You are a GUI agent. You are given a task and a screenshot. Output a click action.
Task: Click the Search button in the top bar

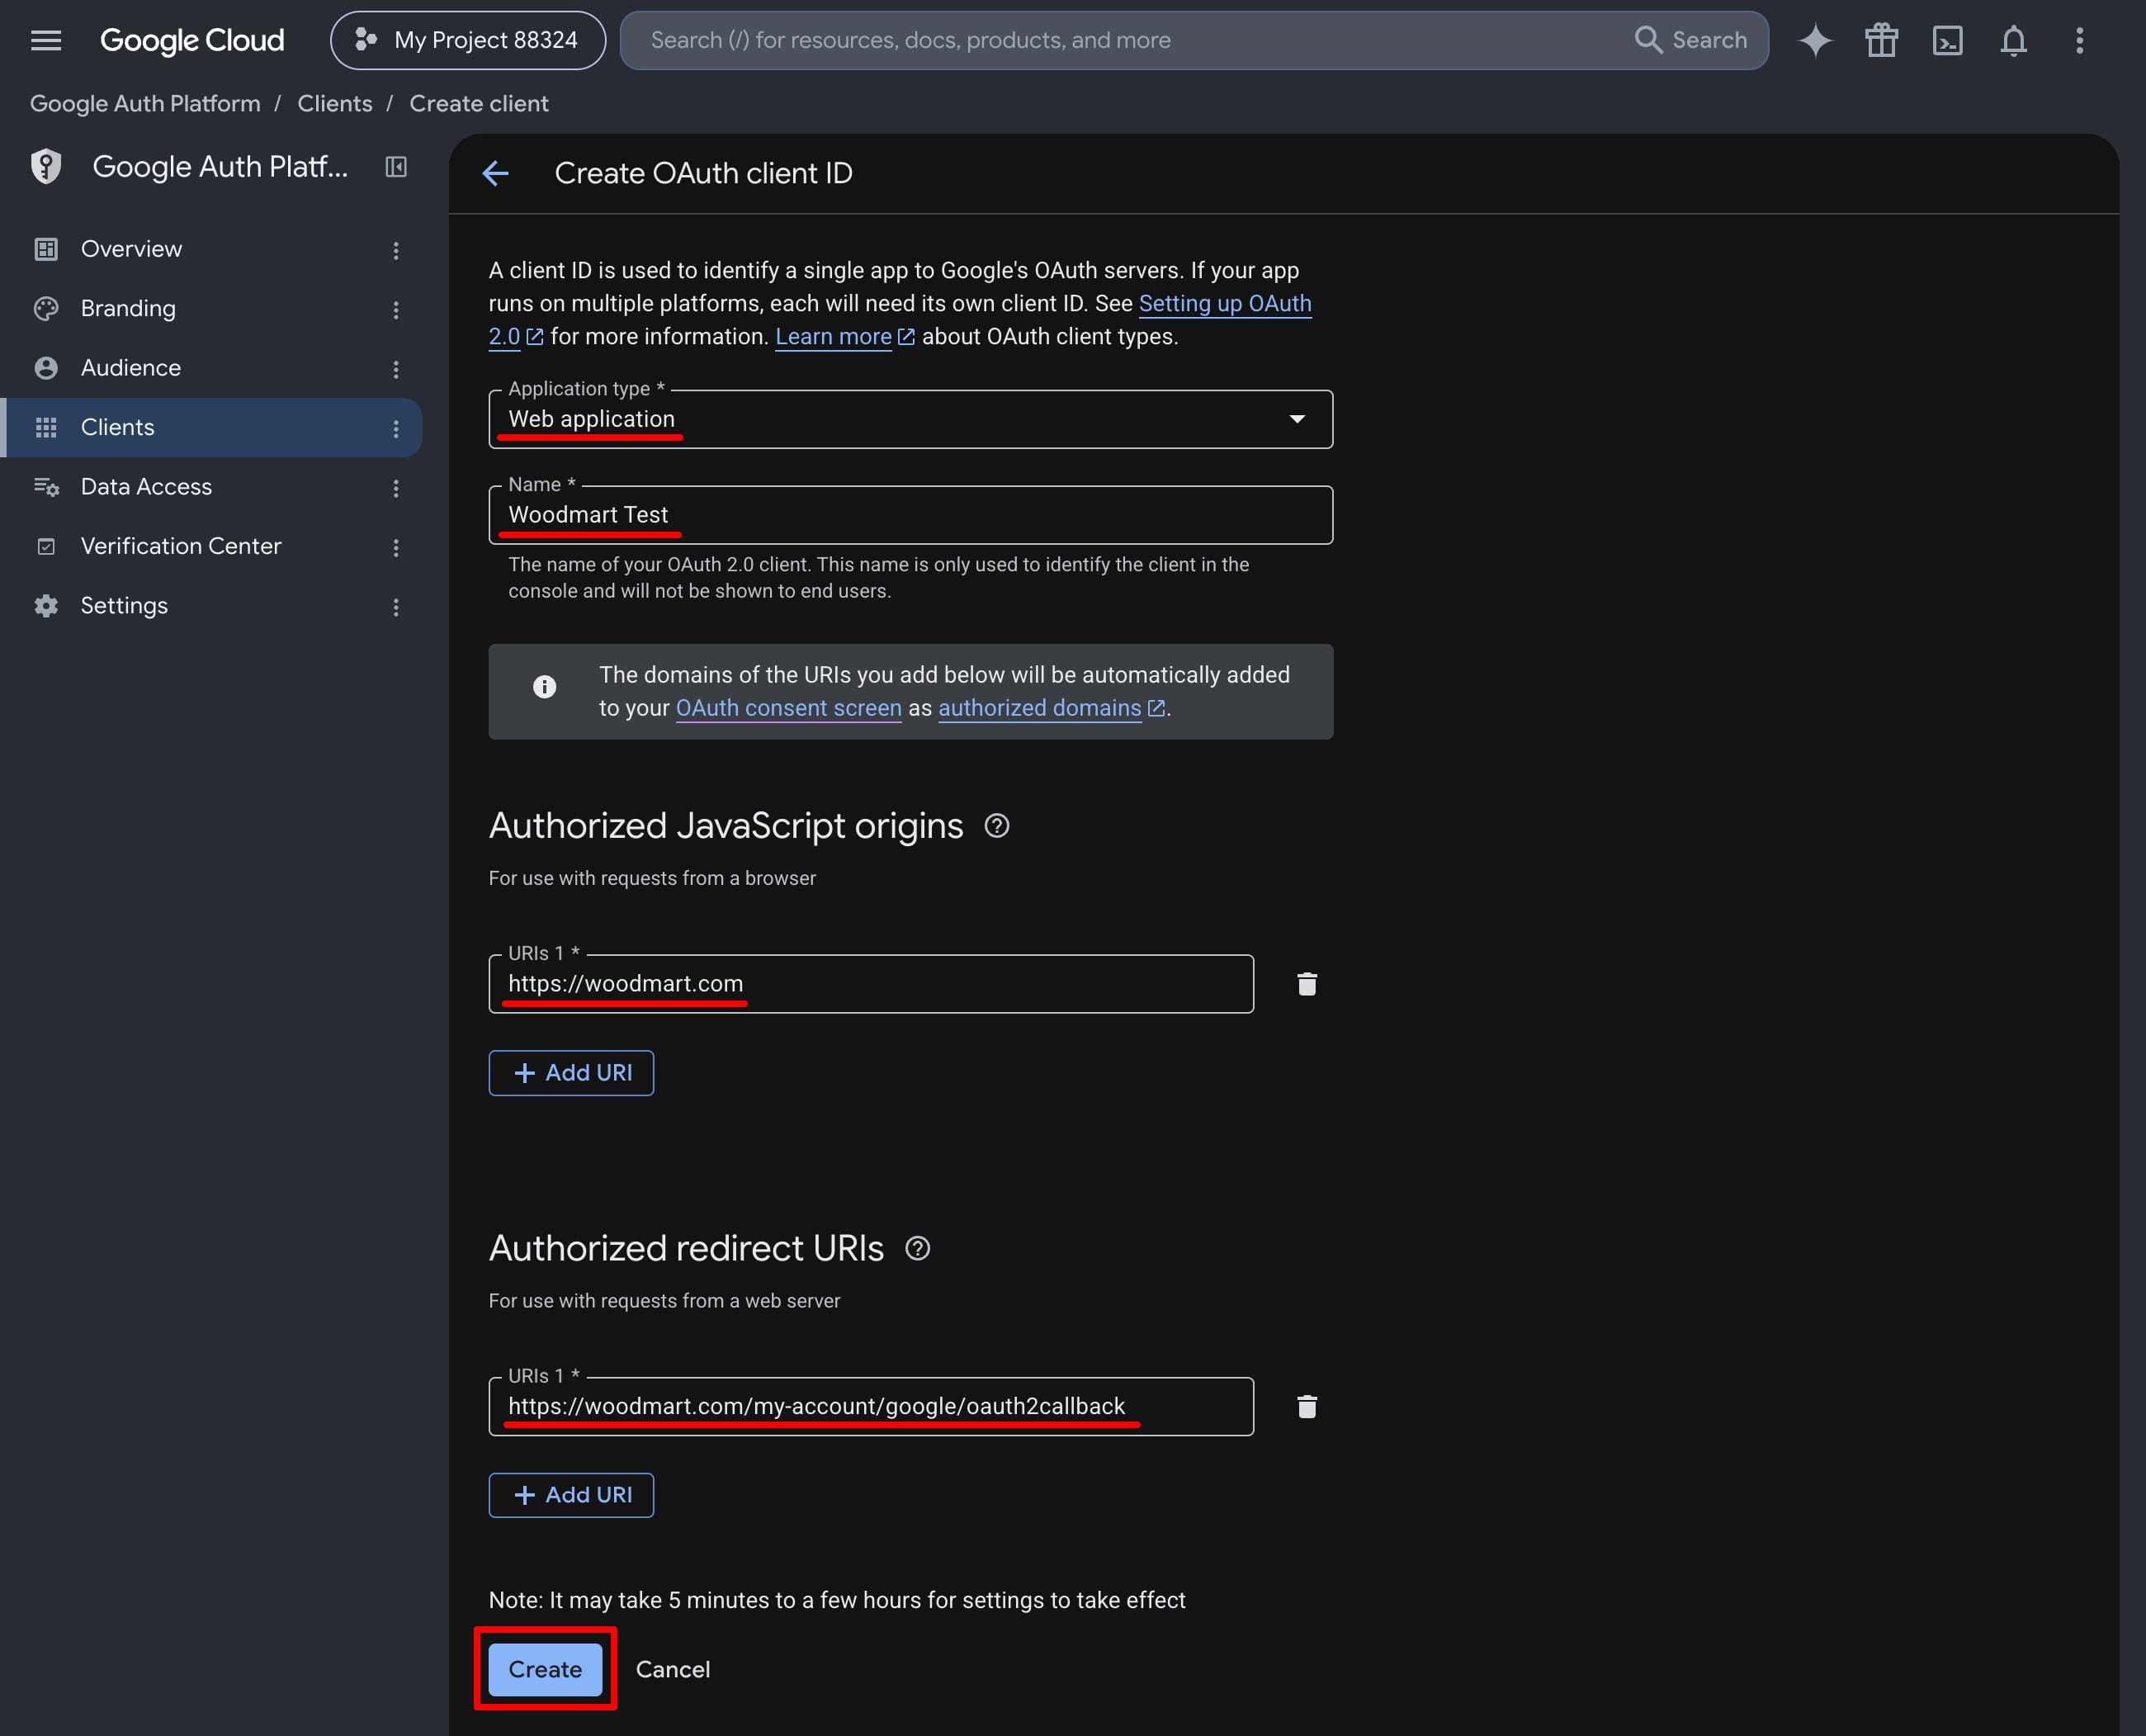1691,40
